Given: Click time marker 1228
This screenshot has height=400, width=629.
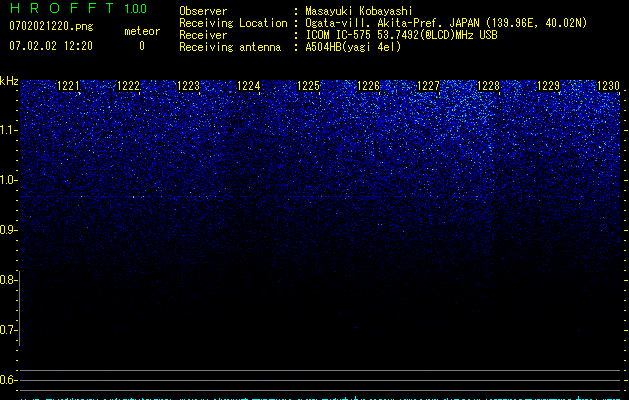Looking at the screenshot, I should [x=489, y=86].
